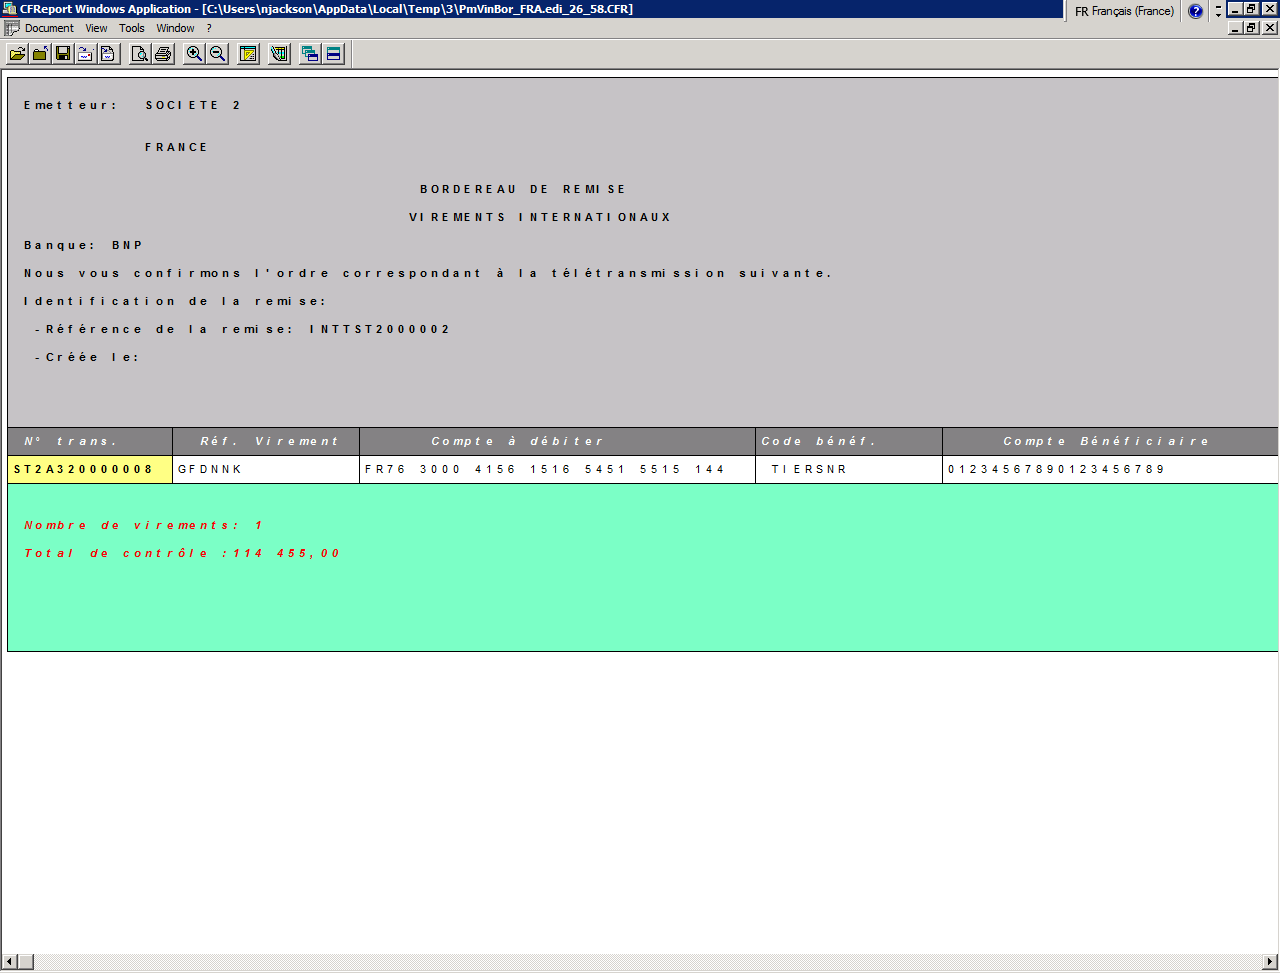Click the folder with up arrow icon
This screenshot has height=973, width=1280.
40,54
